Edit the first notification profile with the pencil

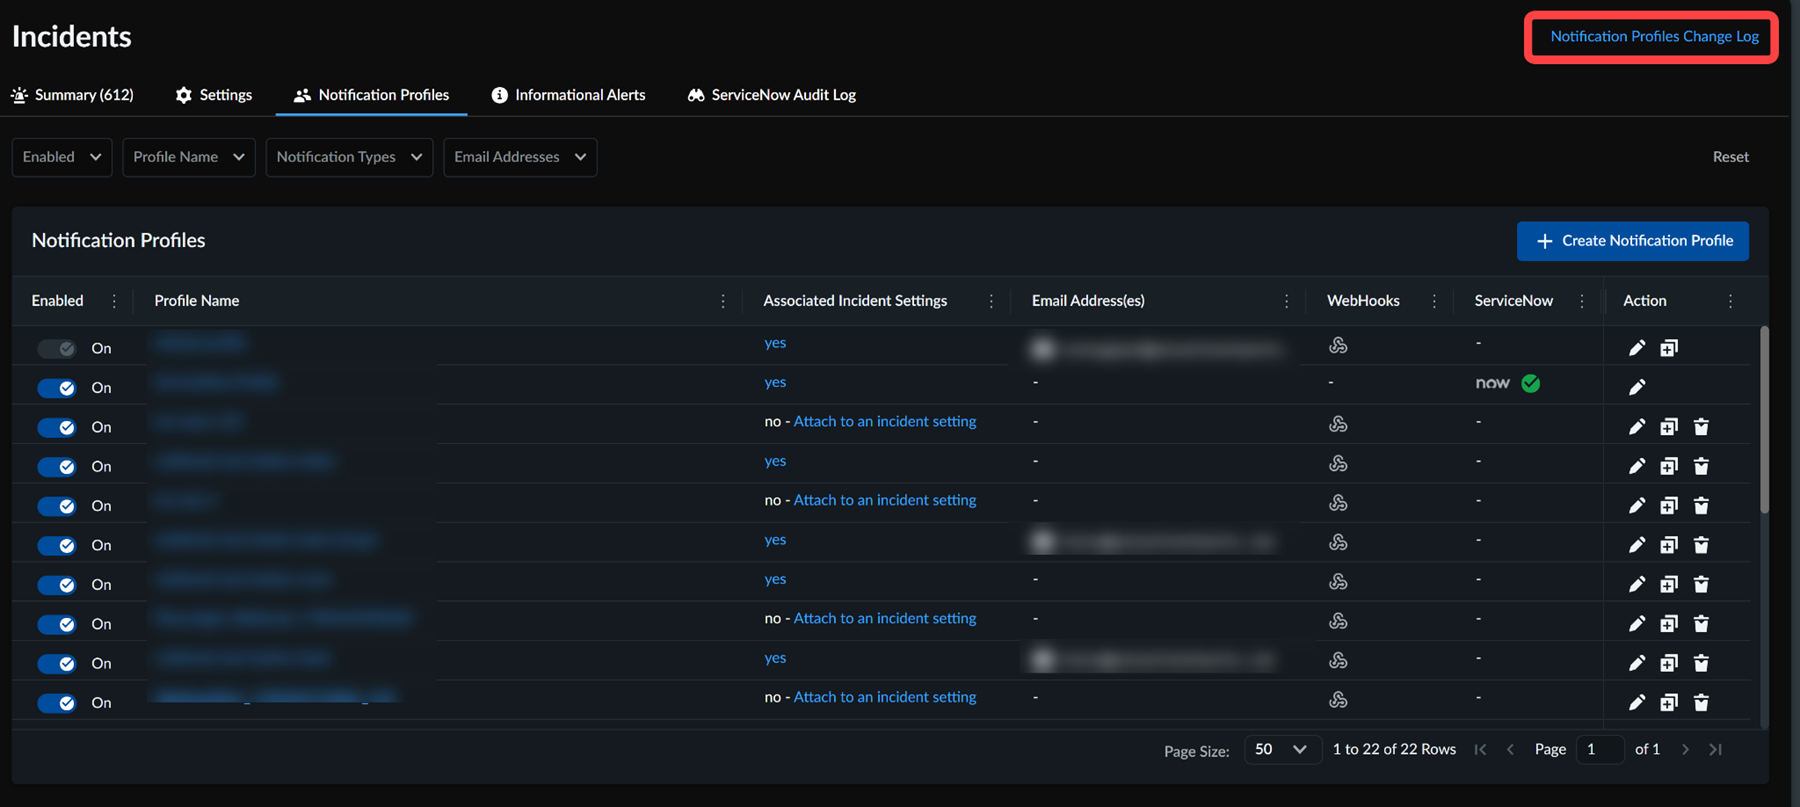pos(1636,348)
